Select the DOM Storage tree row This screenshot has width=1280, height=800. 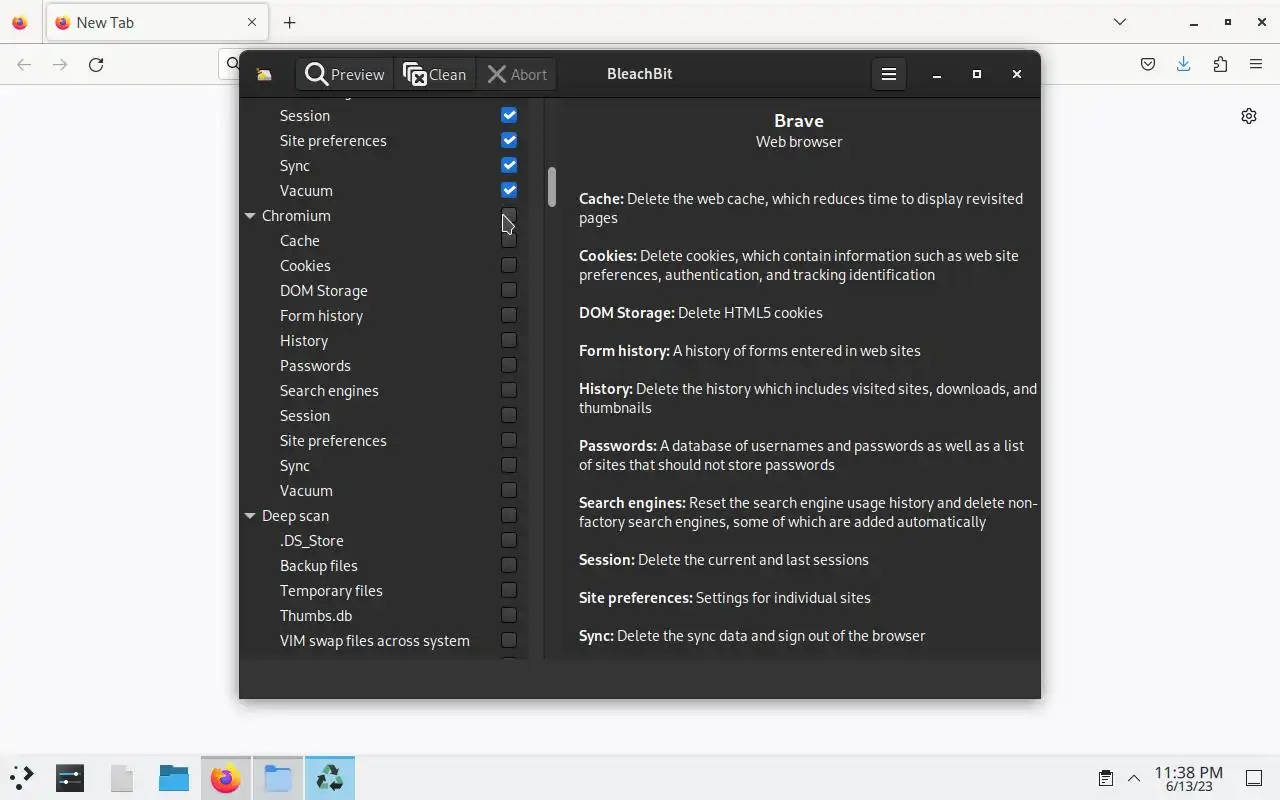(x=384, y=290)
